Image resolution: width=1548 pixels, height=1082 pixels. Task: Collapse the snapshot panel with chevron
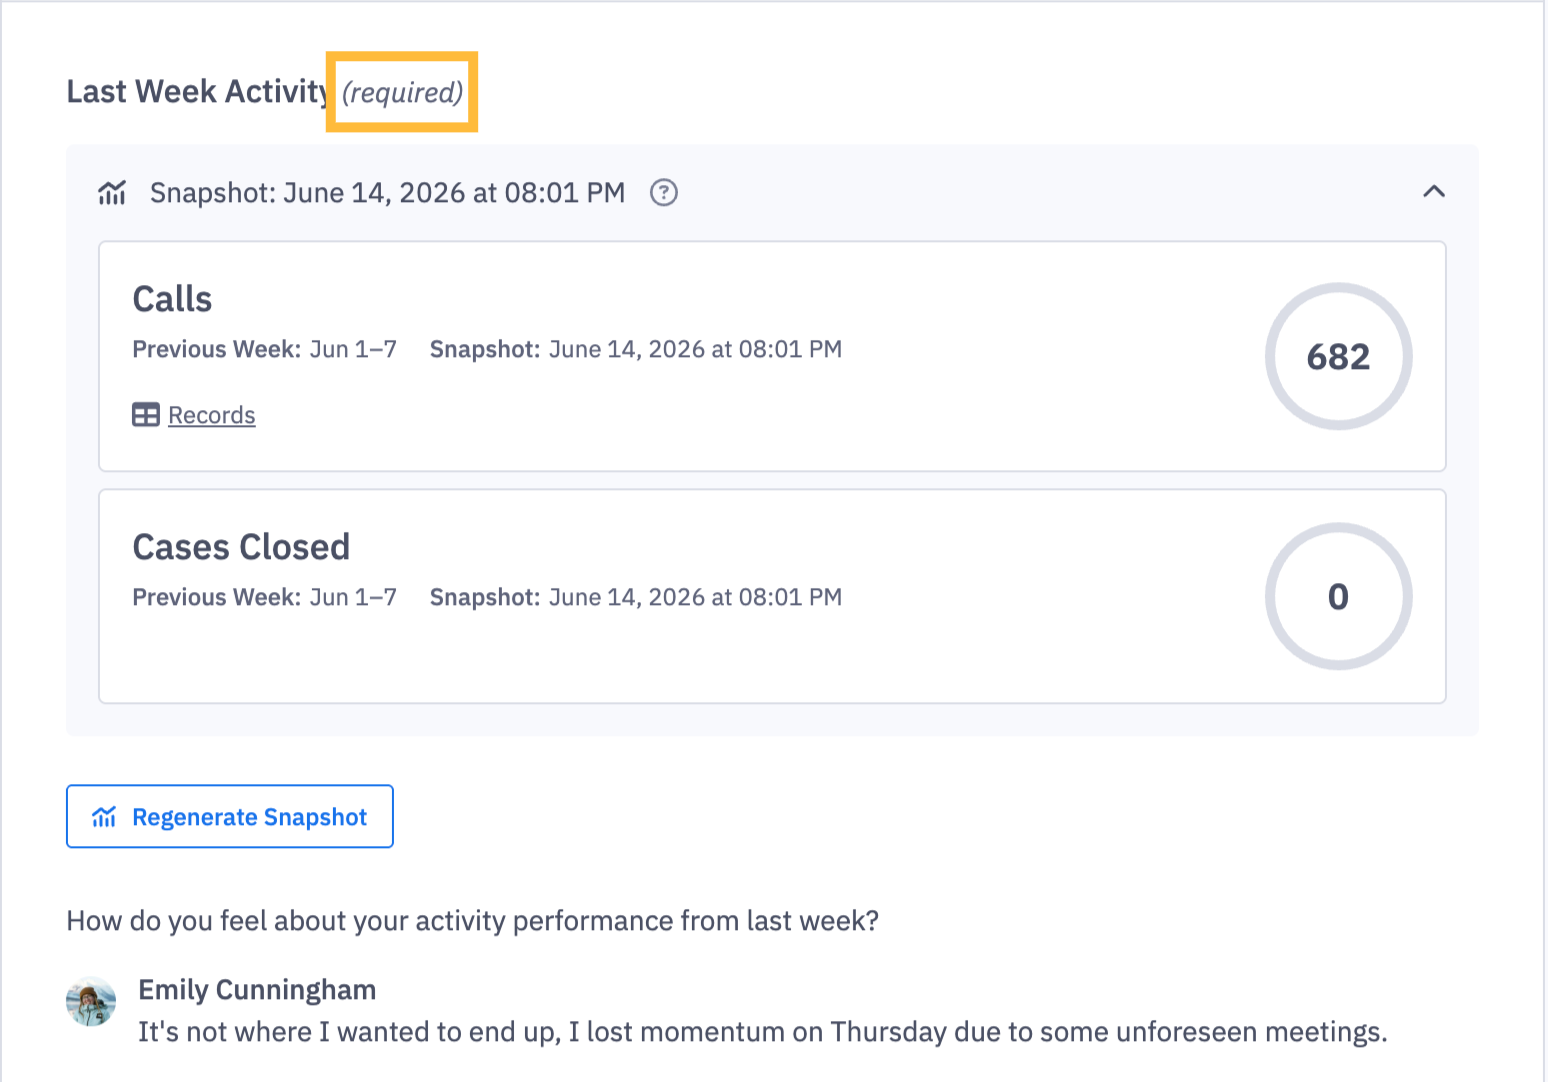coord(1434,191)
